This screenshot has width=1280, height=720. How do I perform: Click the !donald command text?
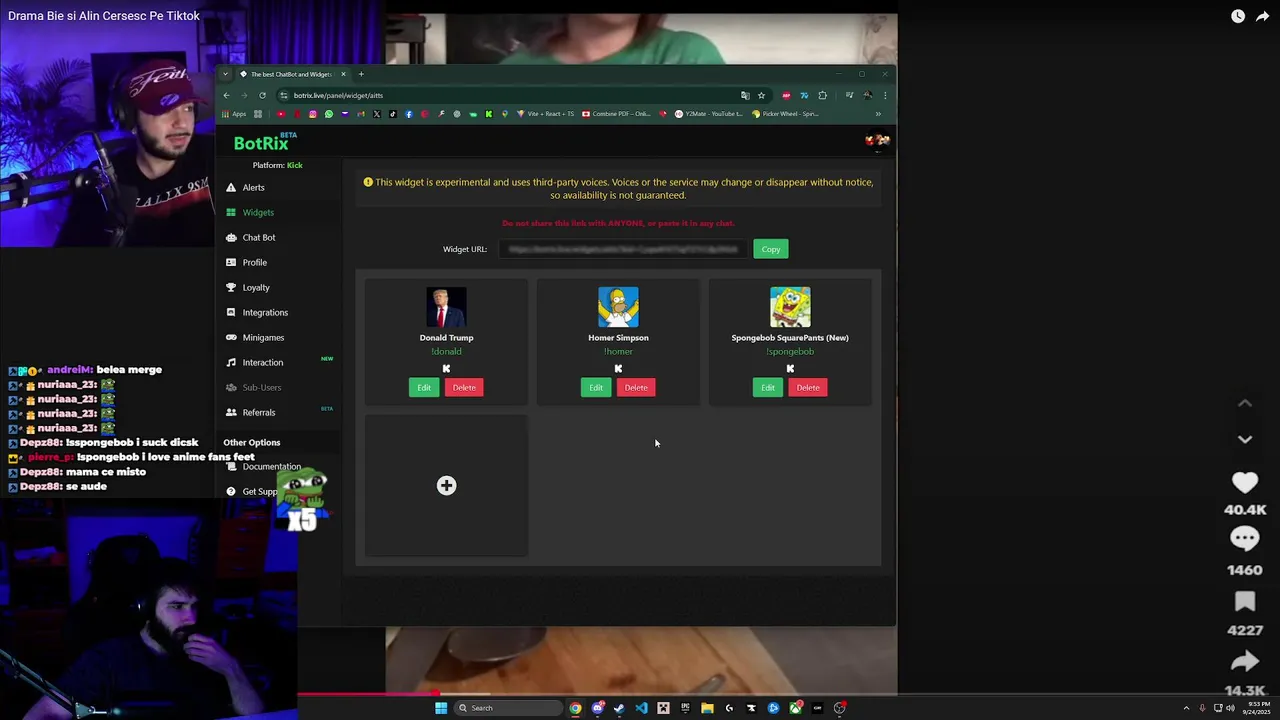click(x=446, y=351)
